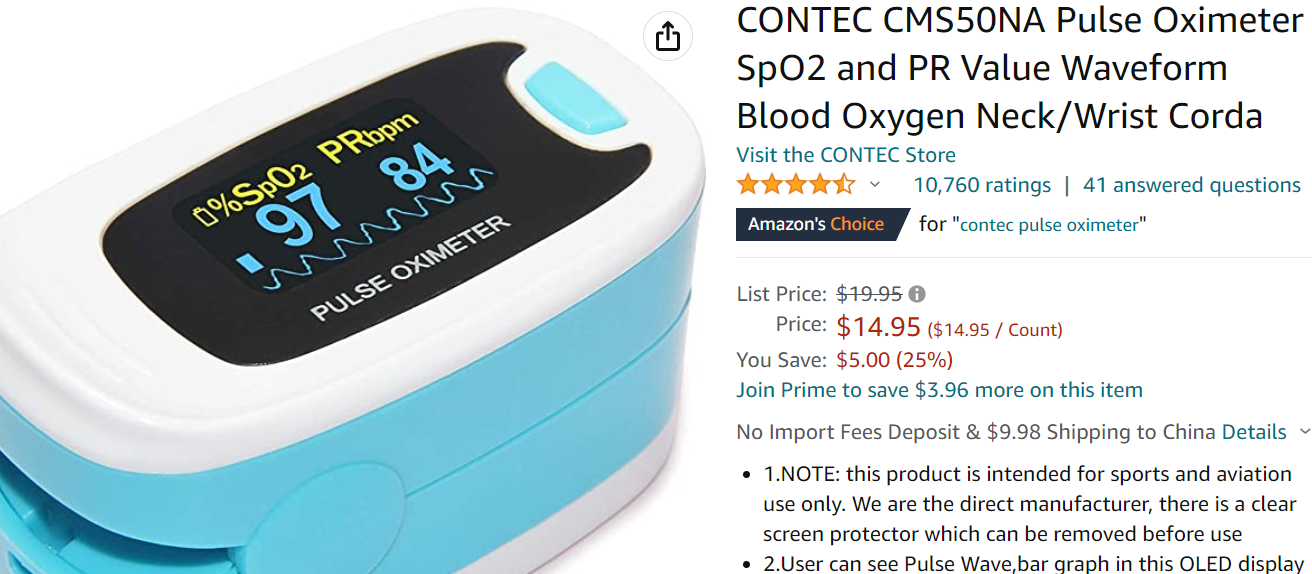This screenshot has width=1312, height=574.
Task: Open "contec pulse oximeter" search link
Action: click(1049, 225)
